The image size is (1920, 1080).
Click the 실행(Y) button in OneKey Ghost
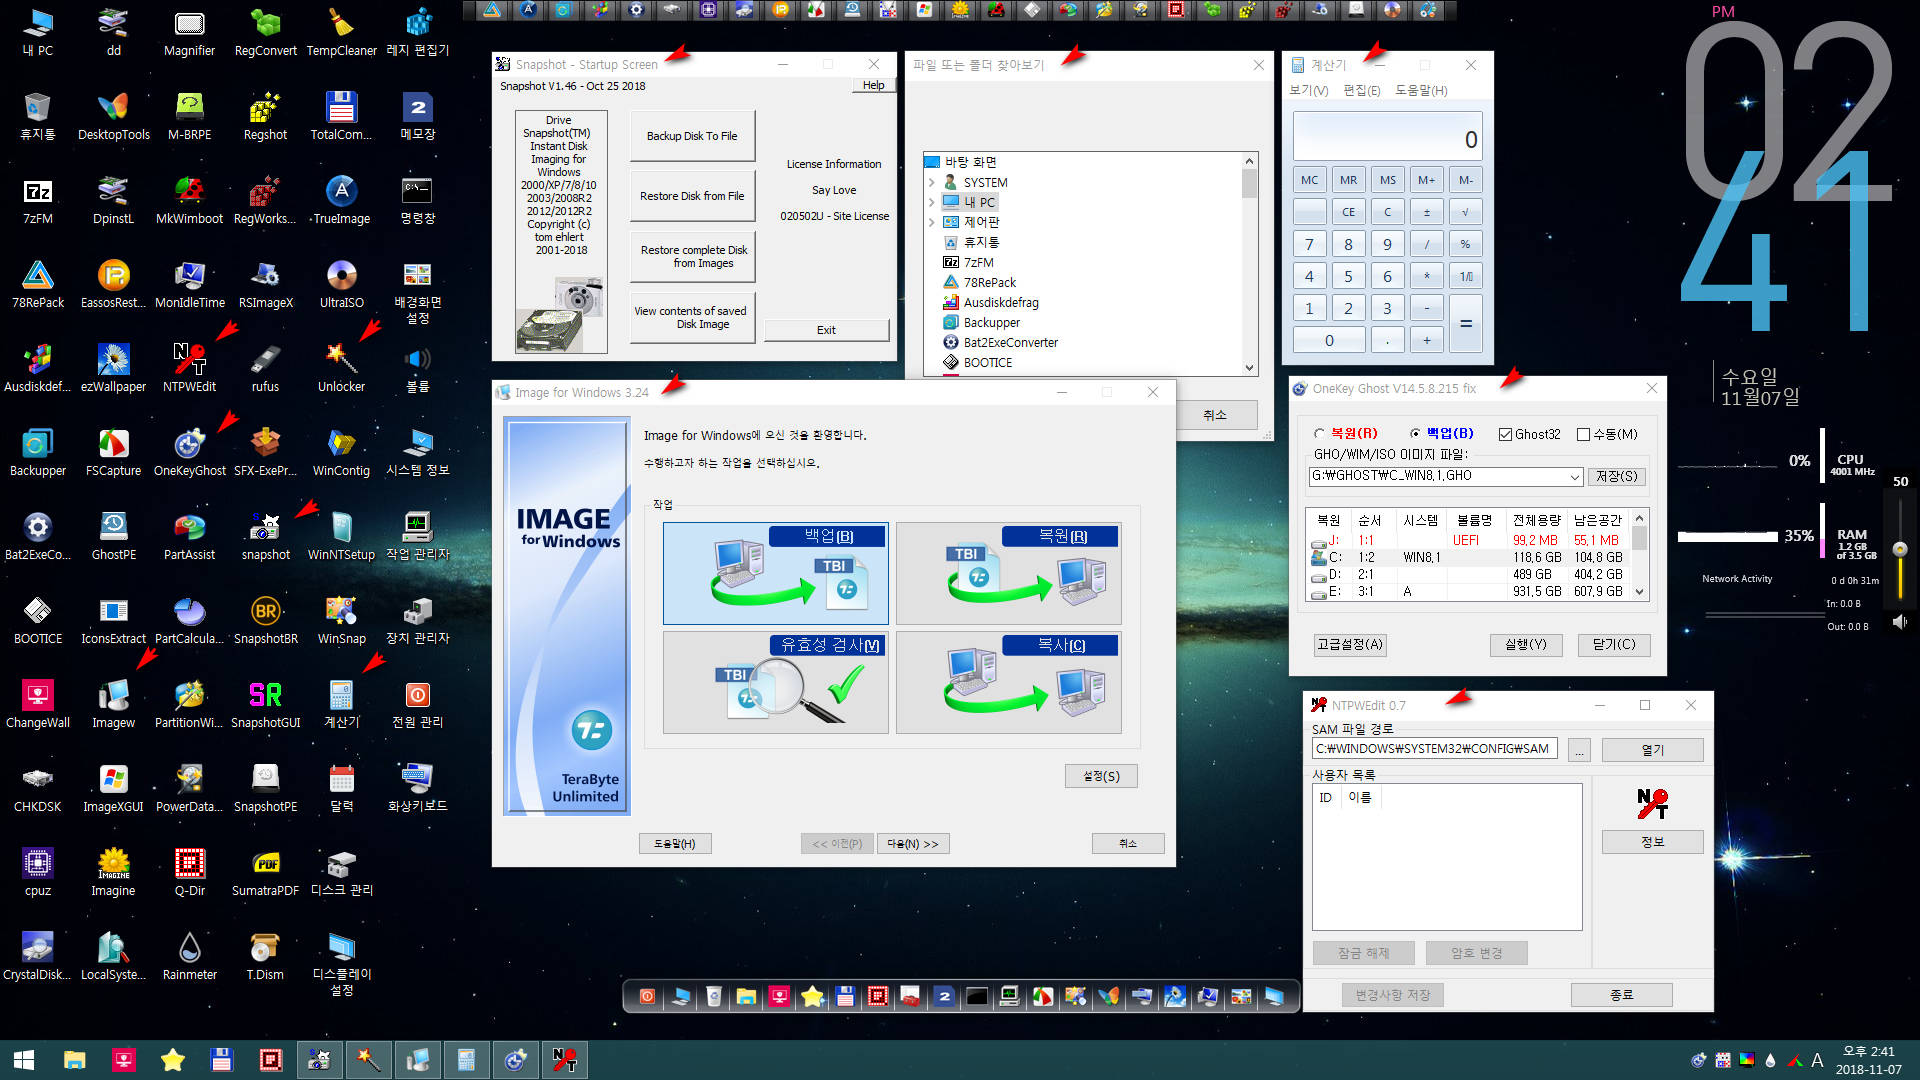[x=1525, y=645]
